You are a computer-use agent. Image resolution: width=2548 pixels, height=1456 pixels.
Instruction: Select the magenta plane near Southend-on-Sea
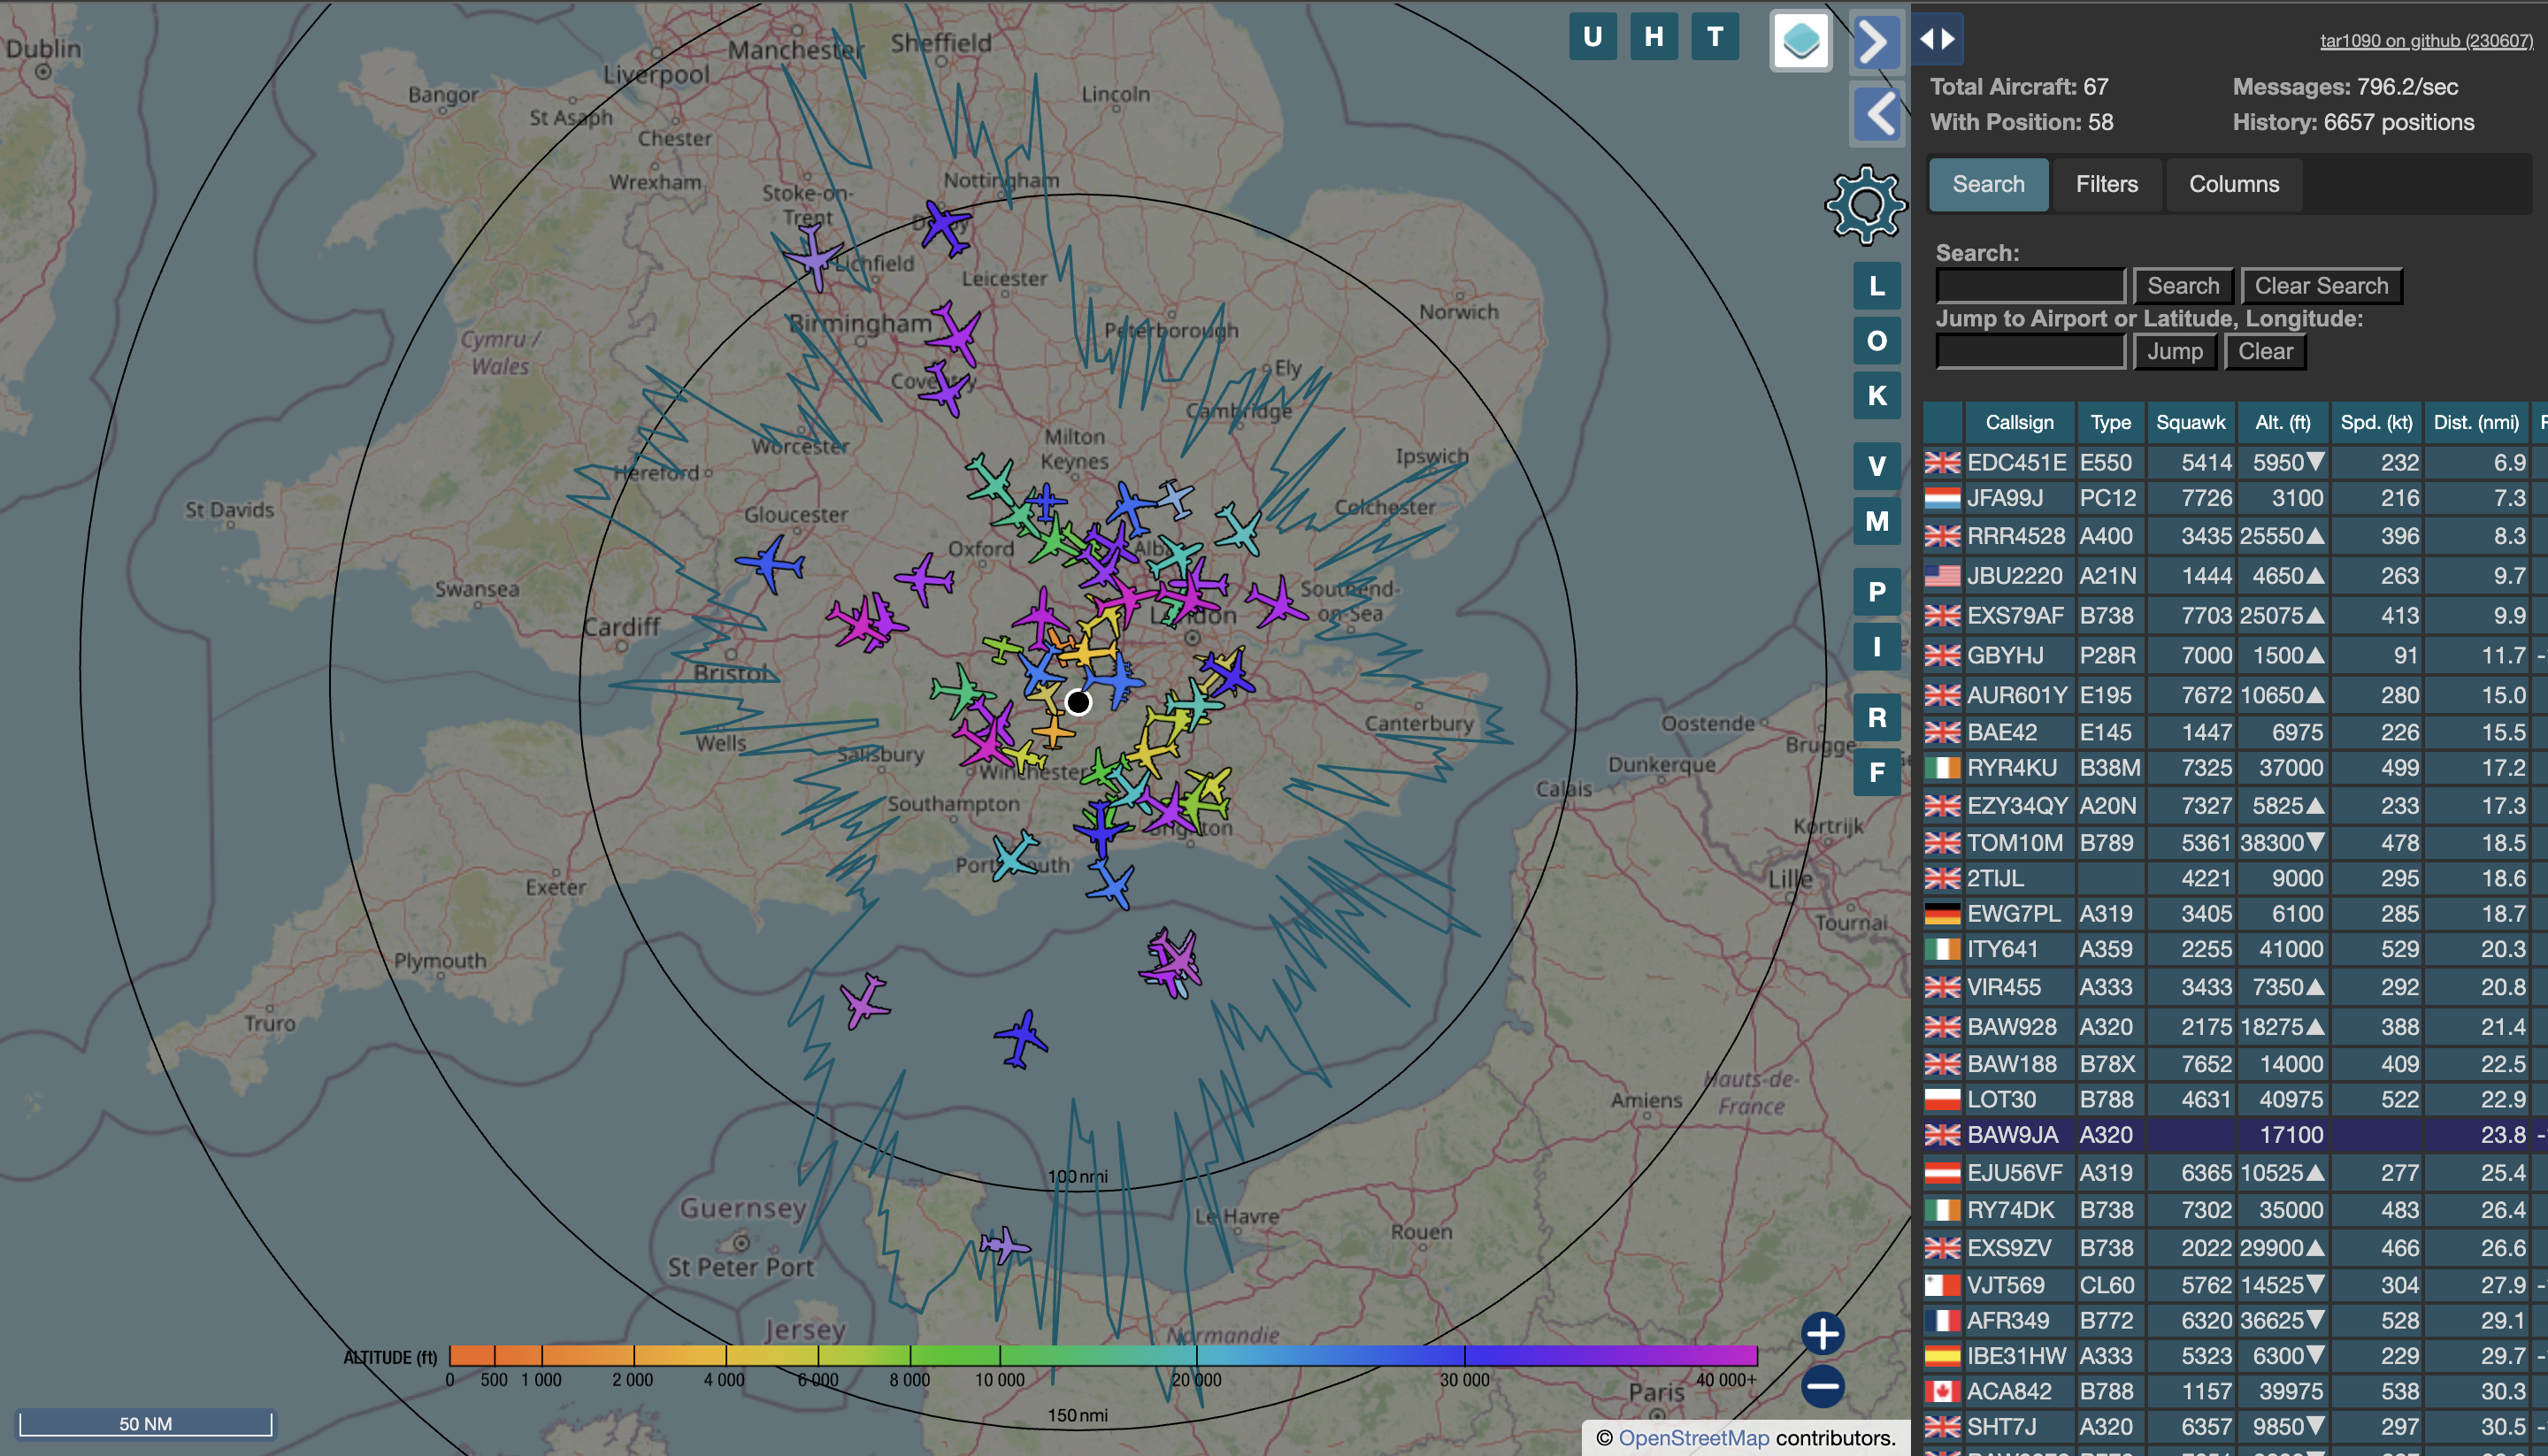1276,602
